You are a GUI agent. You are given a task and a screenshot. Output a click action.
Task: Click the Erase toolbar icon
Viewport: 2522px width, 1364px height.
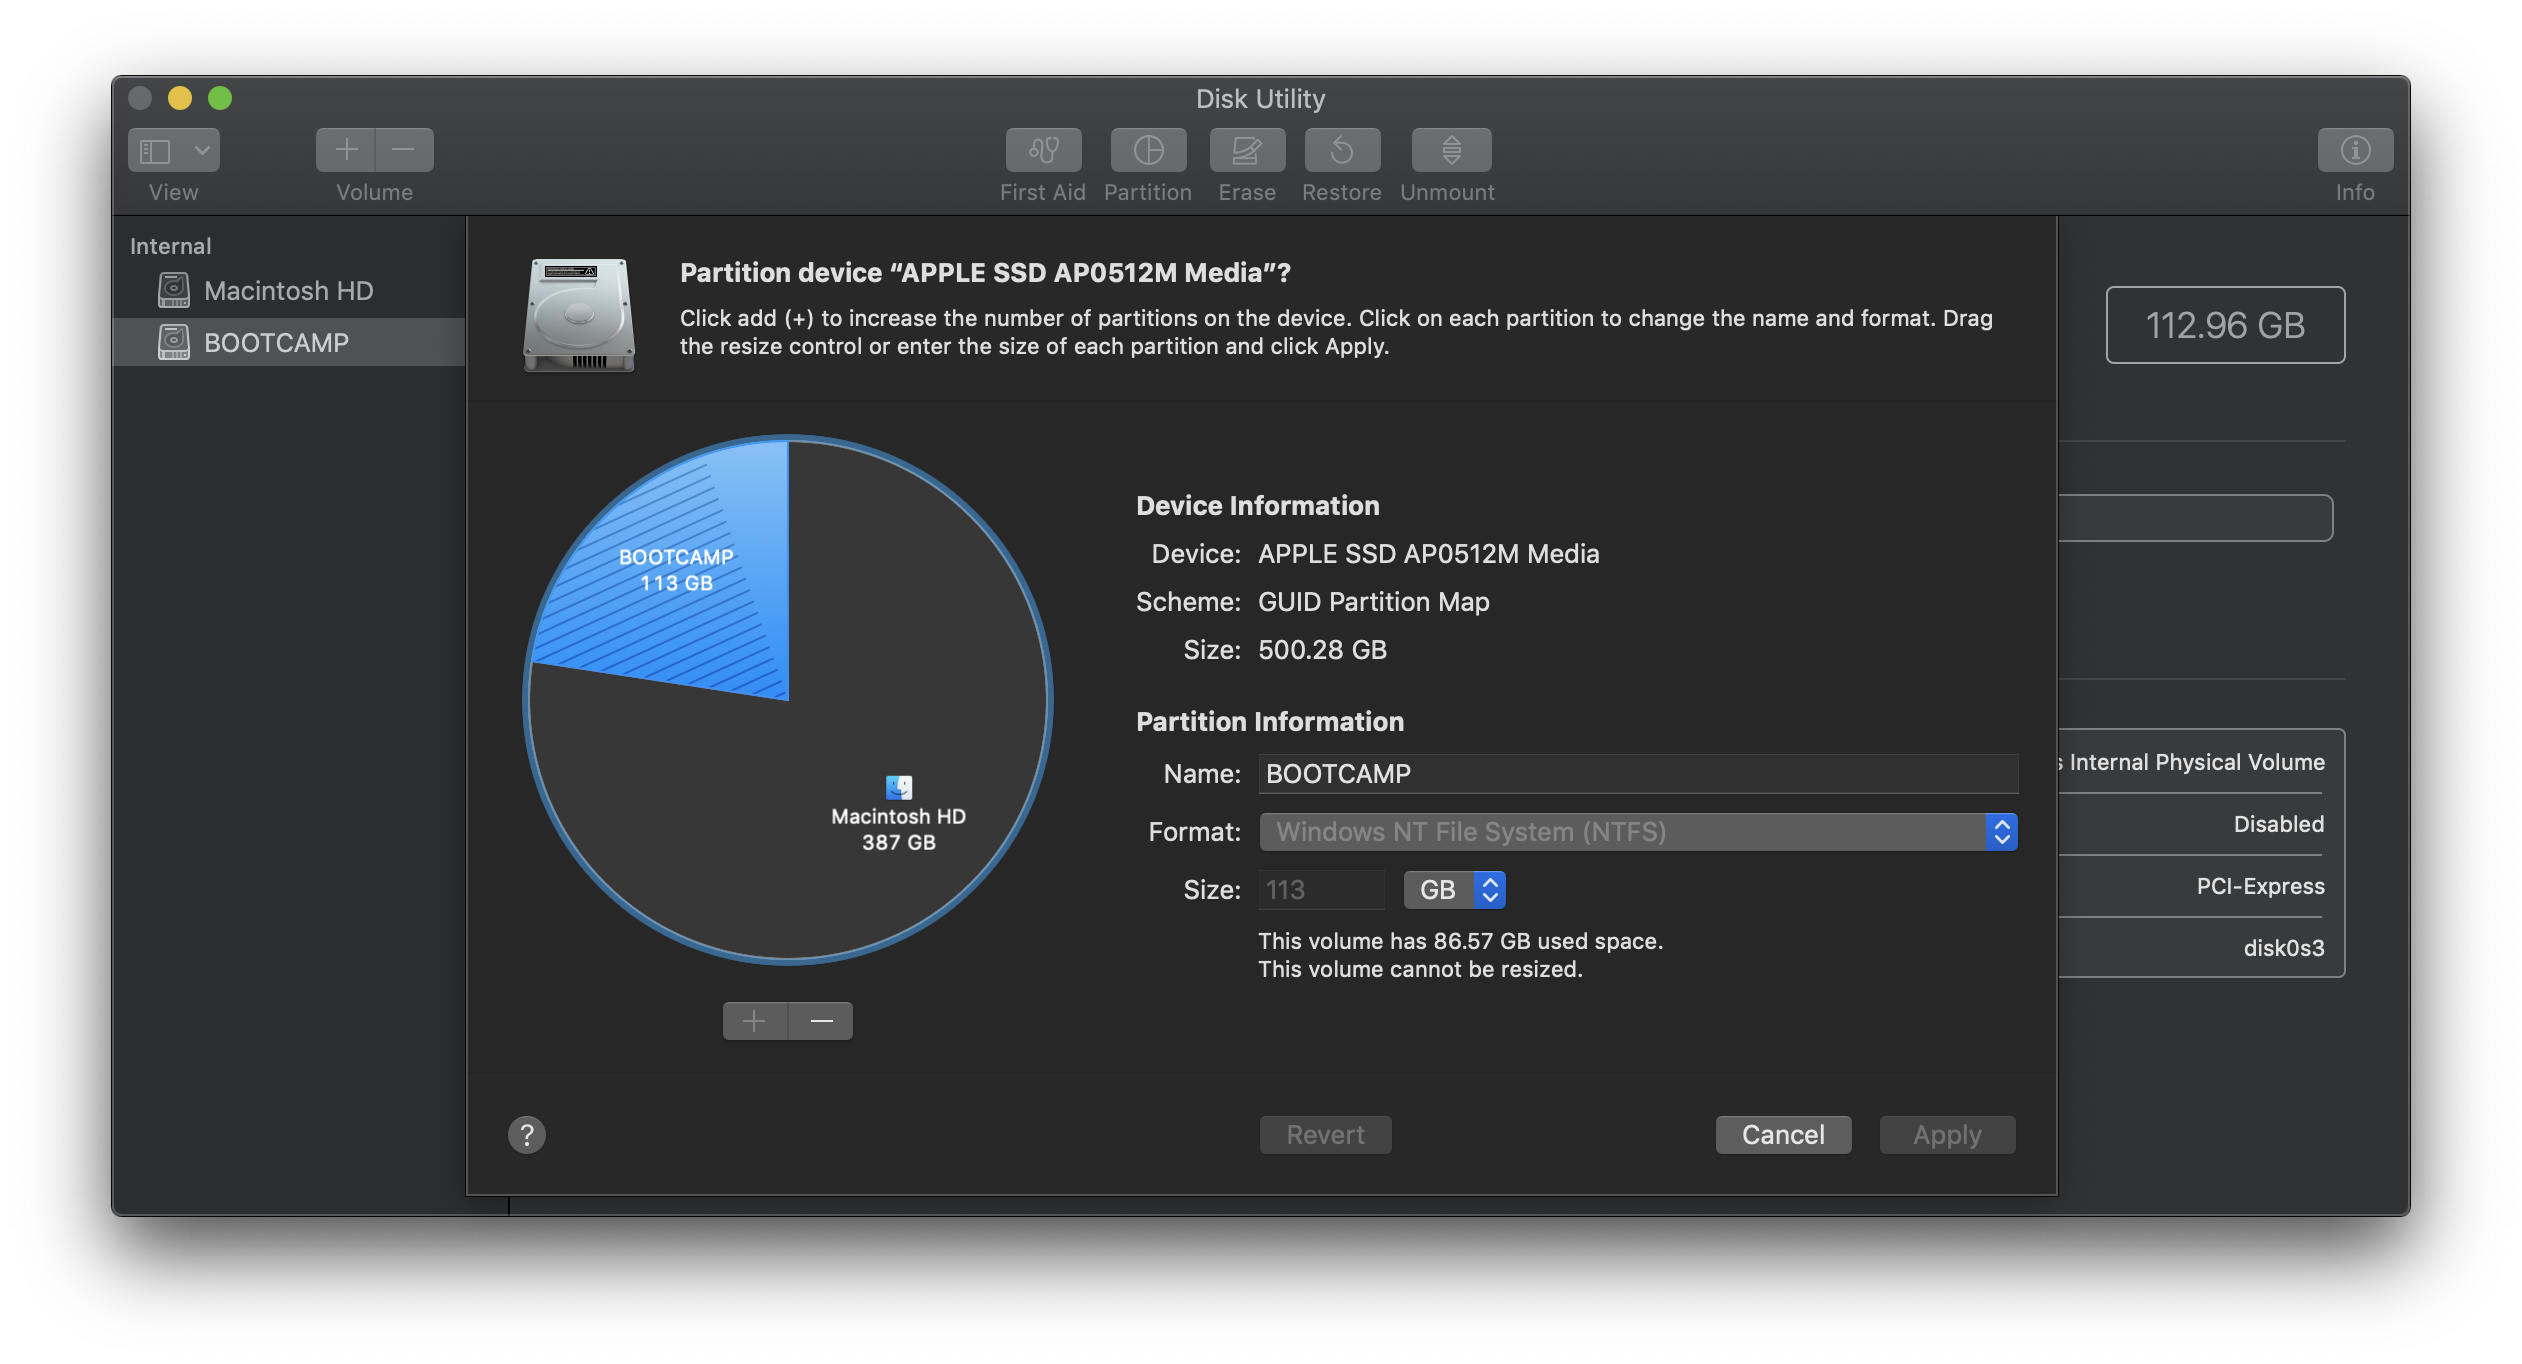click(1247, 150)
